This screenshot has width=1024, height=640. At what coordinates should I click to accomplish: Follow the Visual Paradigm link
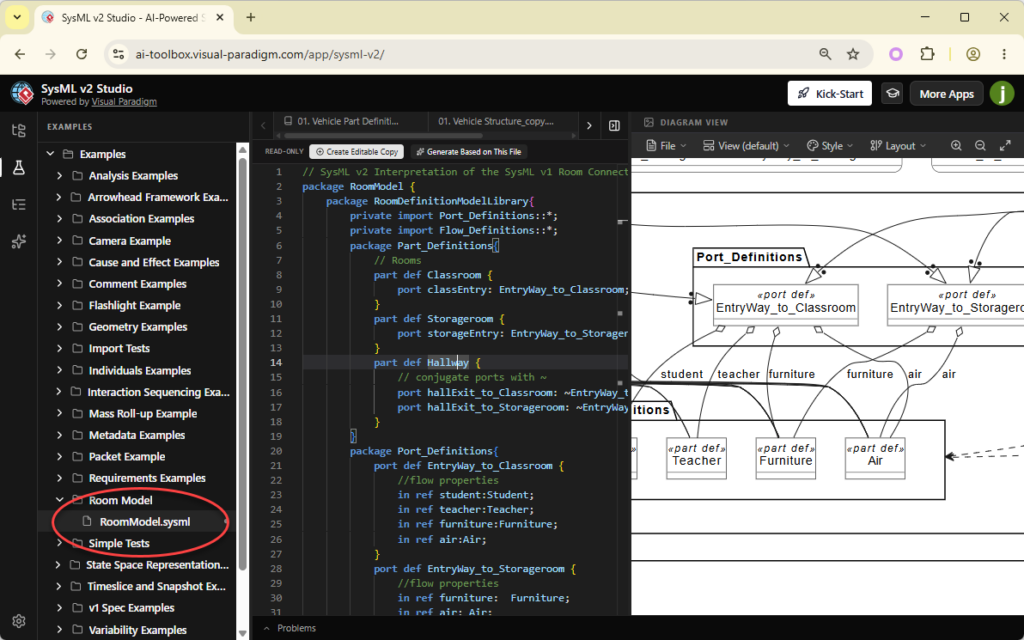pyautogui.click(x=124, y=102)
